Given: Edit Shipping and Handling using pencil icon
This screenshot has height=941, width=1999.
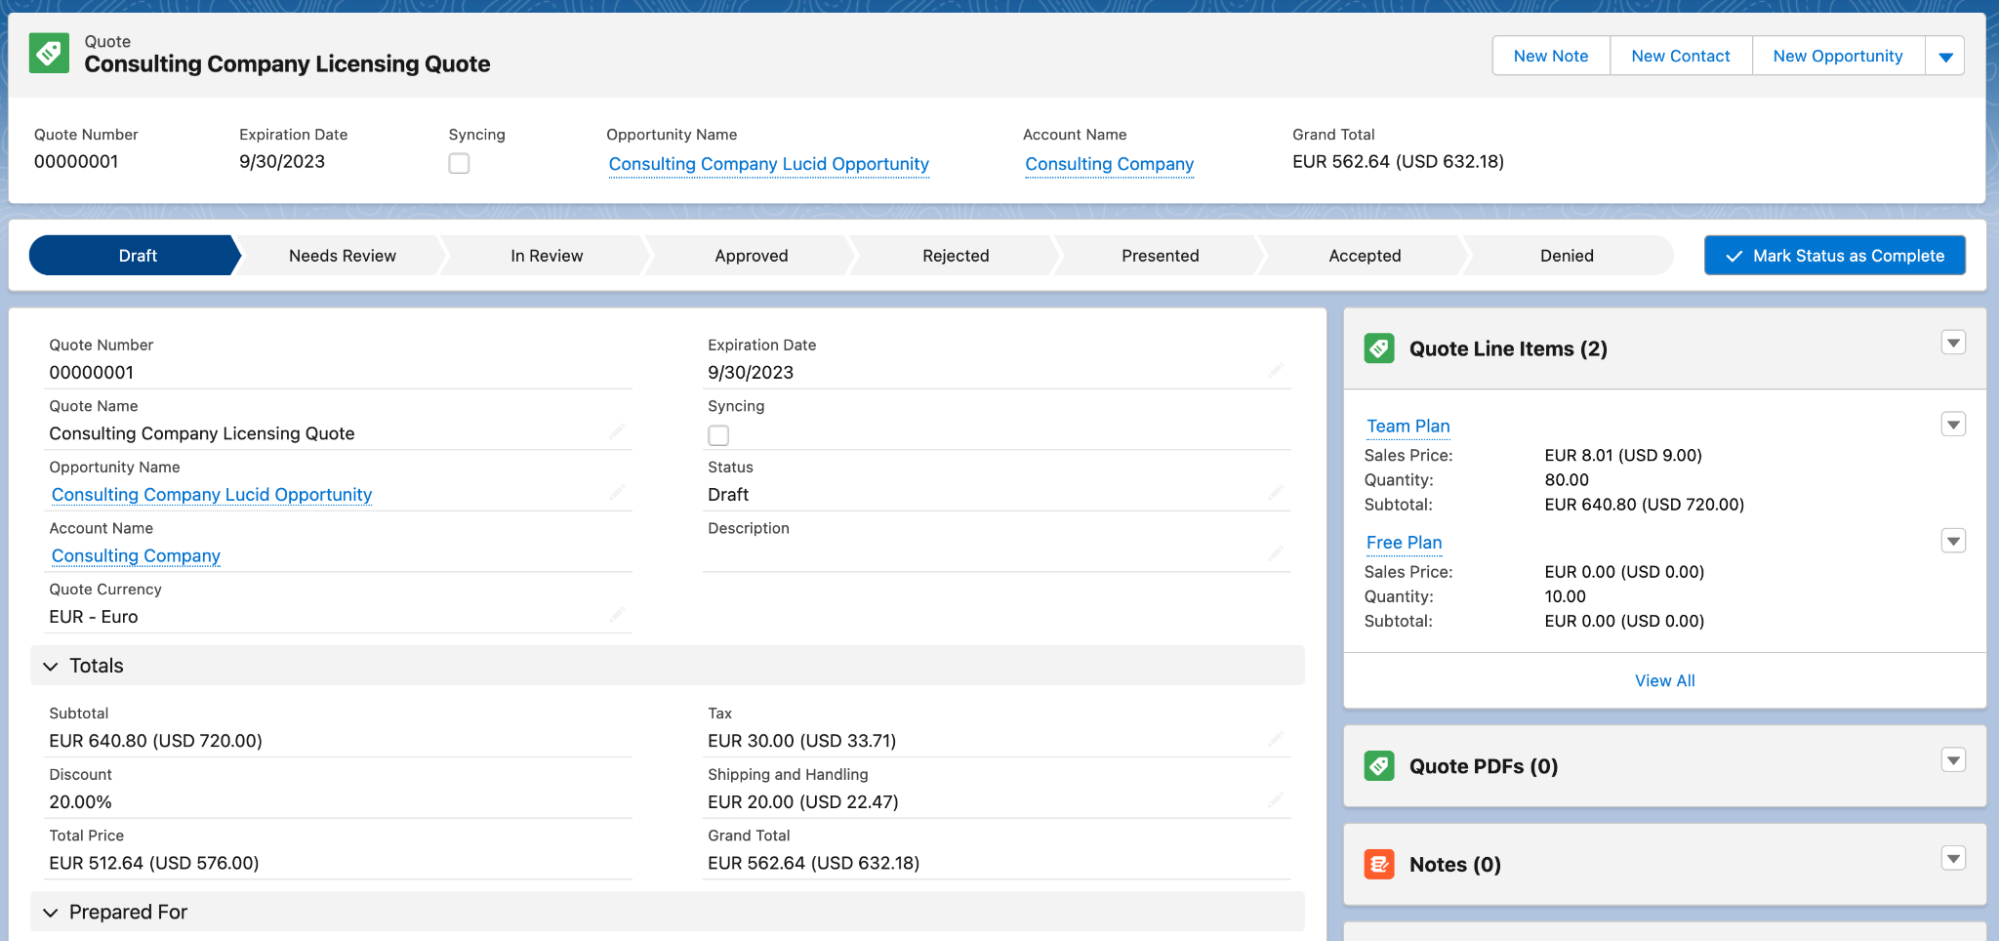Looking at the screenshot, I should pos(1276,800).
